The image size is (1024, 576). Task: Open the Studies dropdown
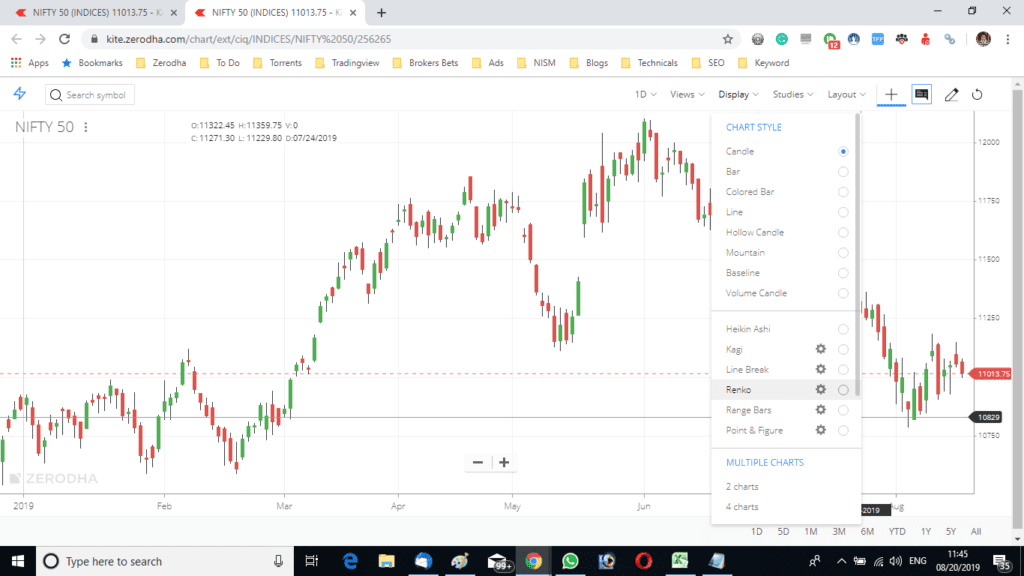pos(791,94)
